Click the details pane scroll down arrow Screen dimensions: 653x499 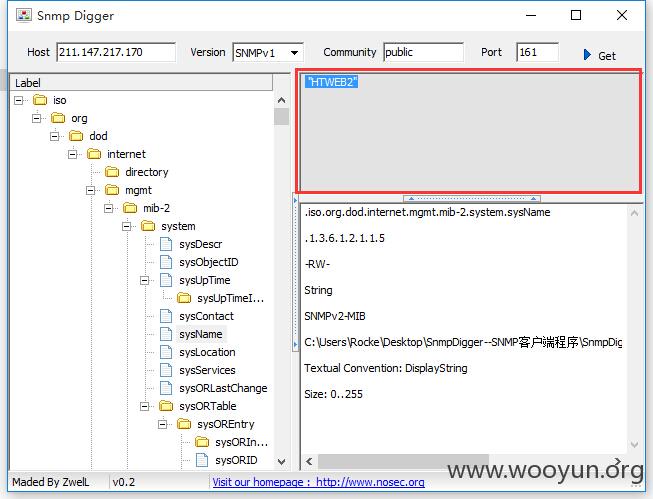coord(634,445)
